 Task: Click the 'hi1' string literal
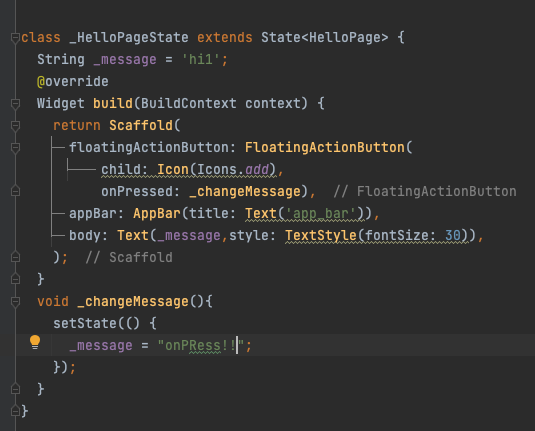(x=201, y=60)
